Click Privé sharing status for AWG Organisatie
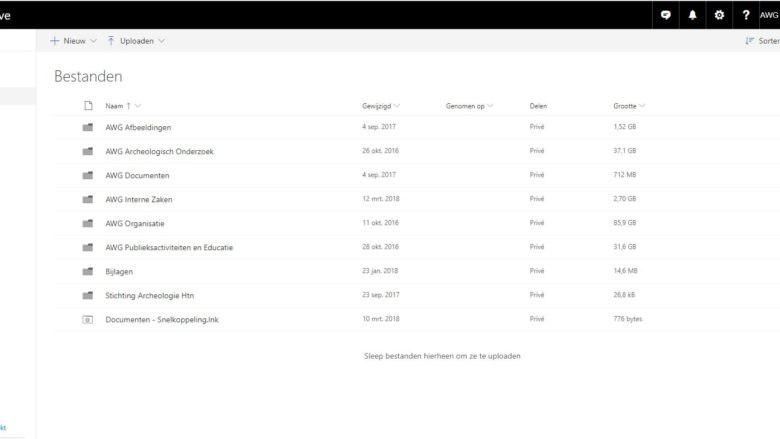Image resolution: width=780 pixels, height=439 pixels. pos(537,224)
